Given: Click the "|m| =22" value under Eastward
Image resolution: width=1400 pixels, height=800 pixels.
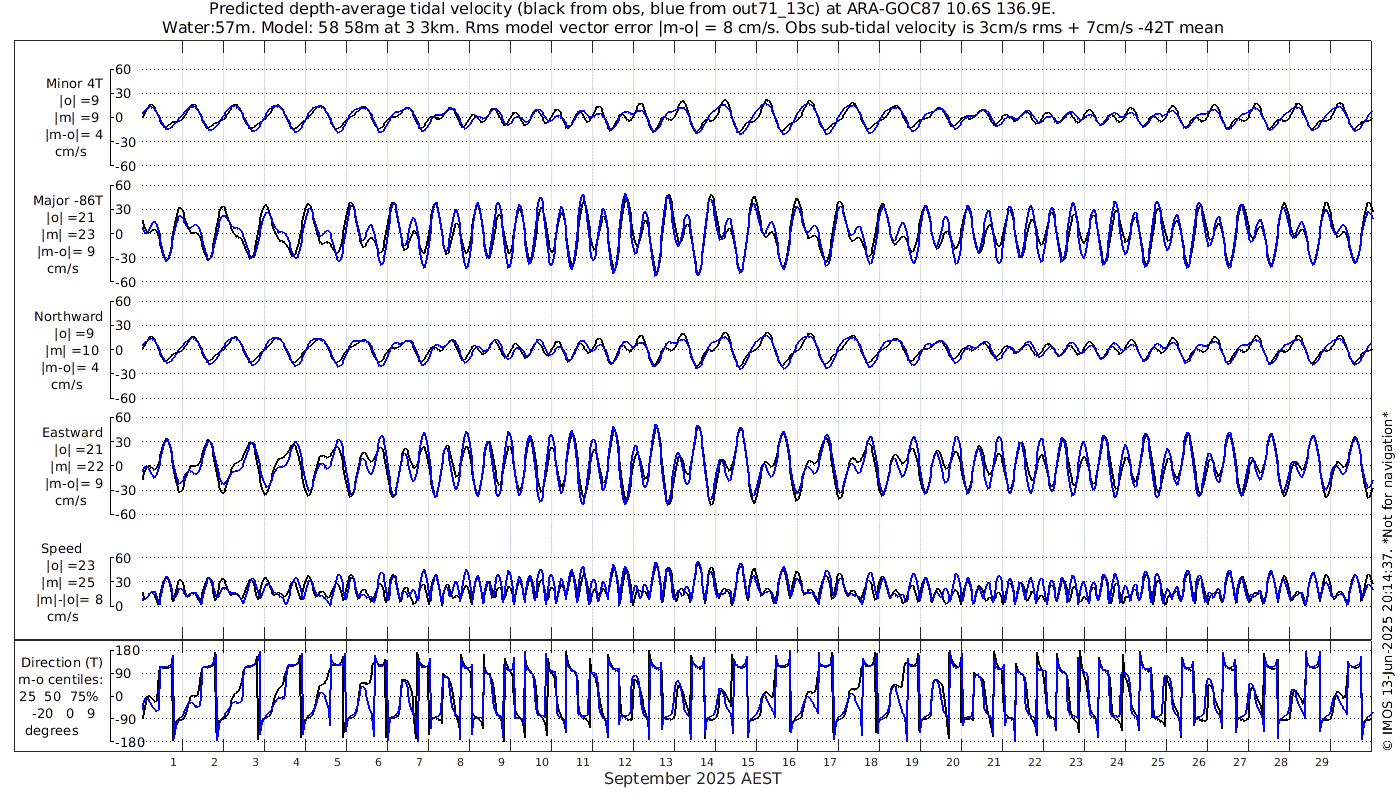Looking at the screenshot, I should (74, 466).
